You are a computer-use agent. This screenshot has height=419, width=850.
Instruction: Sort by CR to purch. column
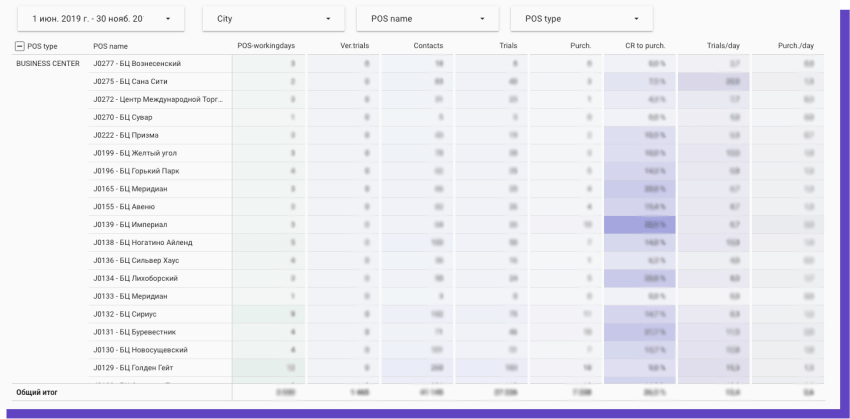648,46
